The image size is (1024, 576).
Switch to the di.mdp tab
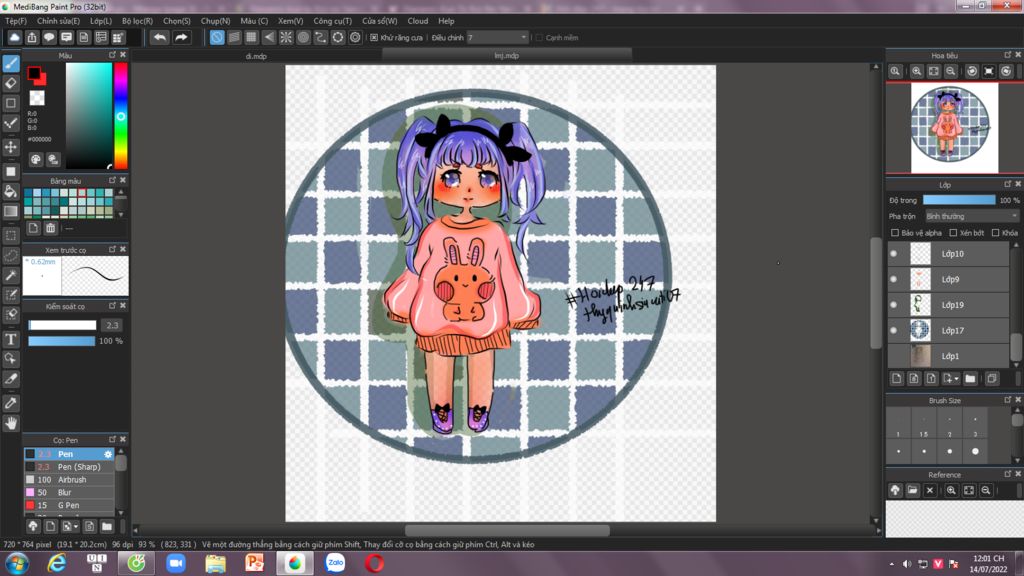coord(256,56)
